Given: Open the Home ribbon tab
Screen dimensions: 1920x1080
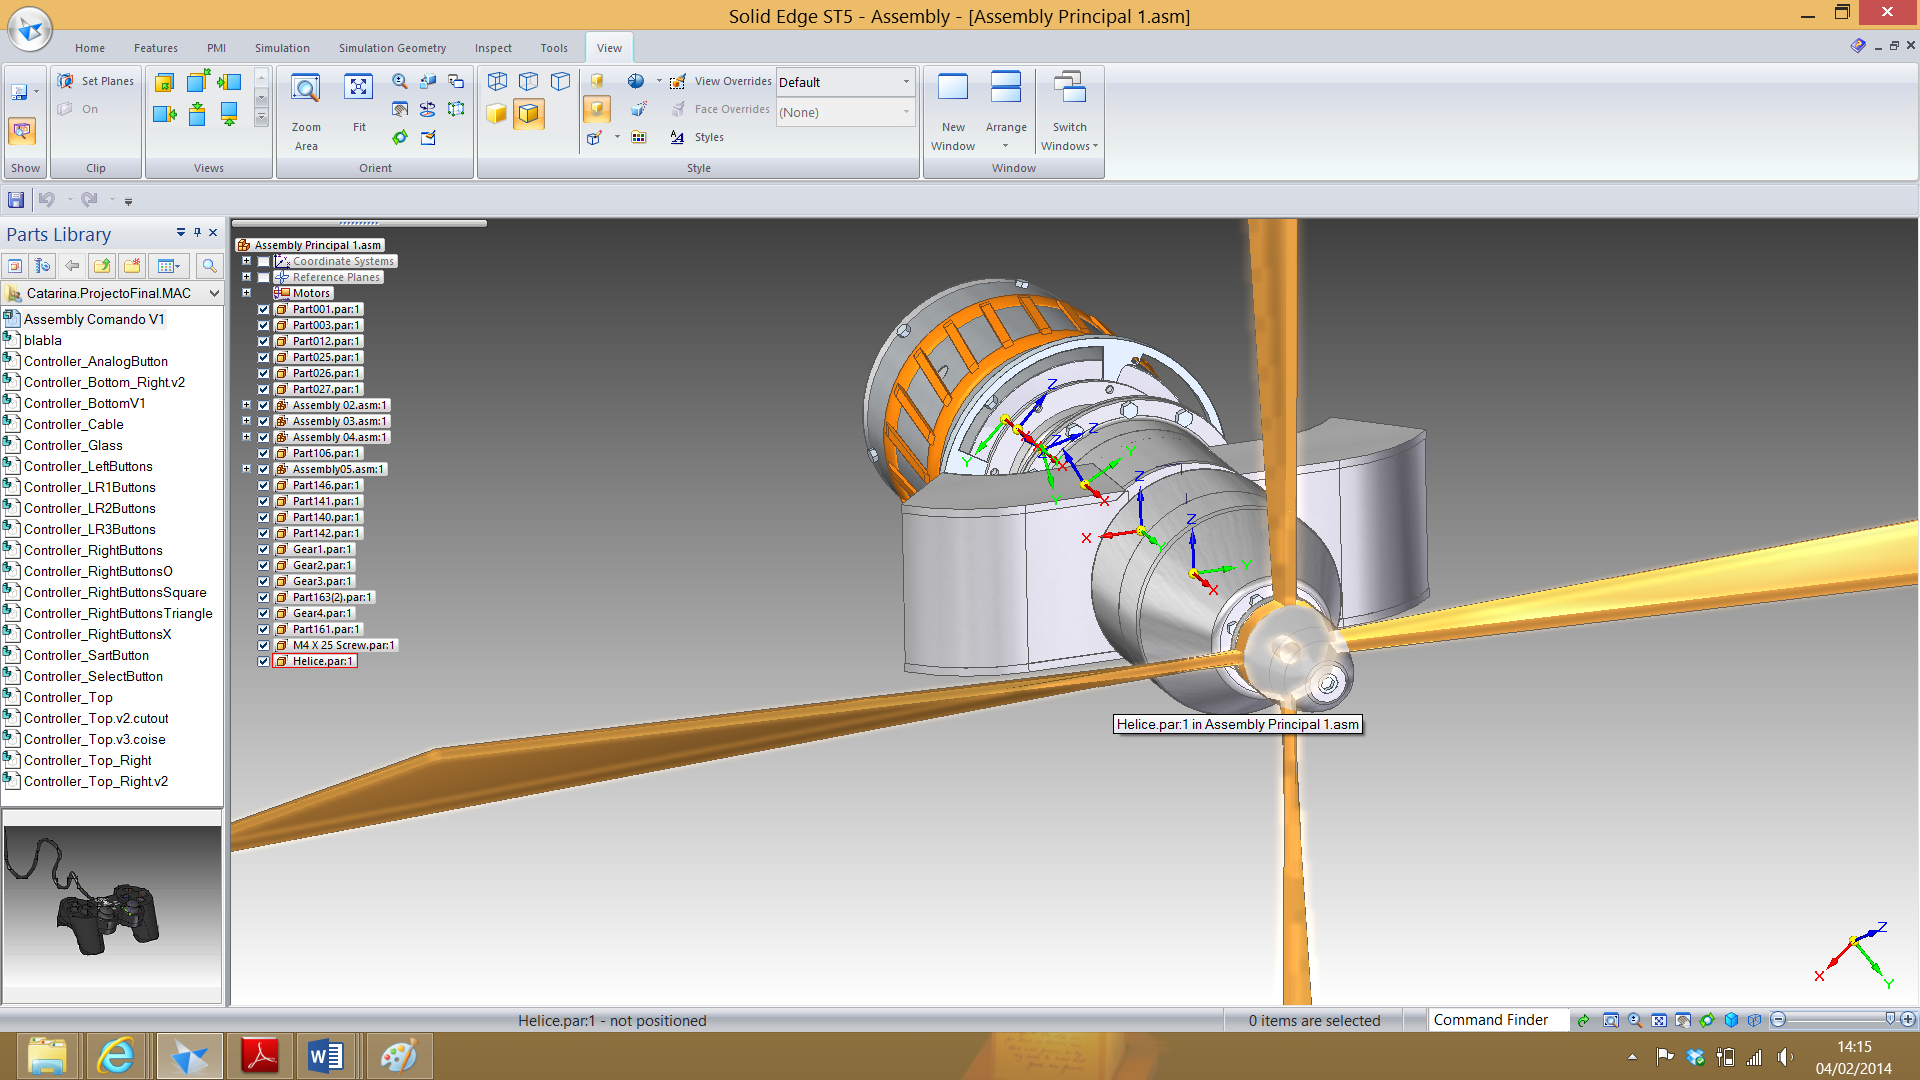Looking at the screenshot, I should tap(90, 48).
